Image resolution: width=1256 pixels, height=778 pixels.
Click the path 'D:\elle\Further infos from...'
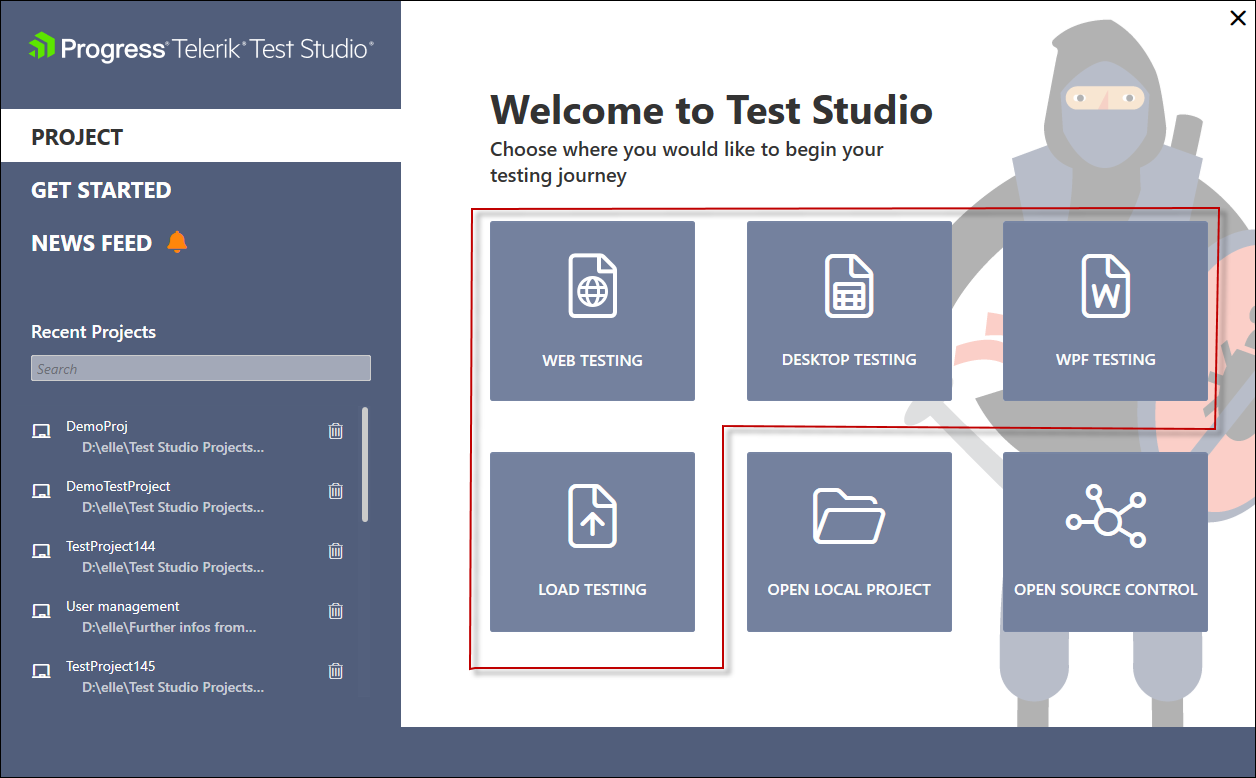(169, 628)
